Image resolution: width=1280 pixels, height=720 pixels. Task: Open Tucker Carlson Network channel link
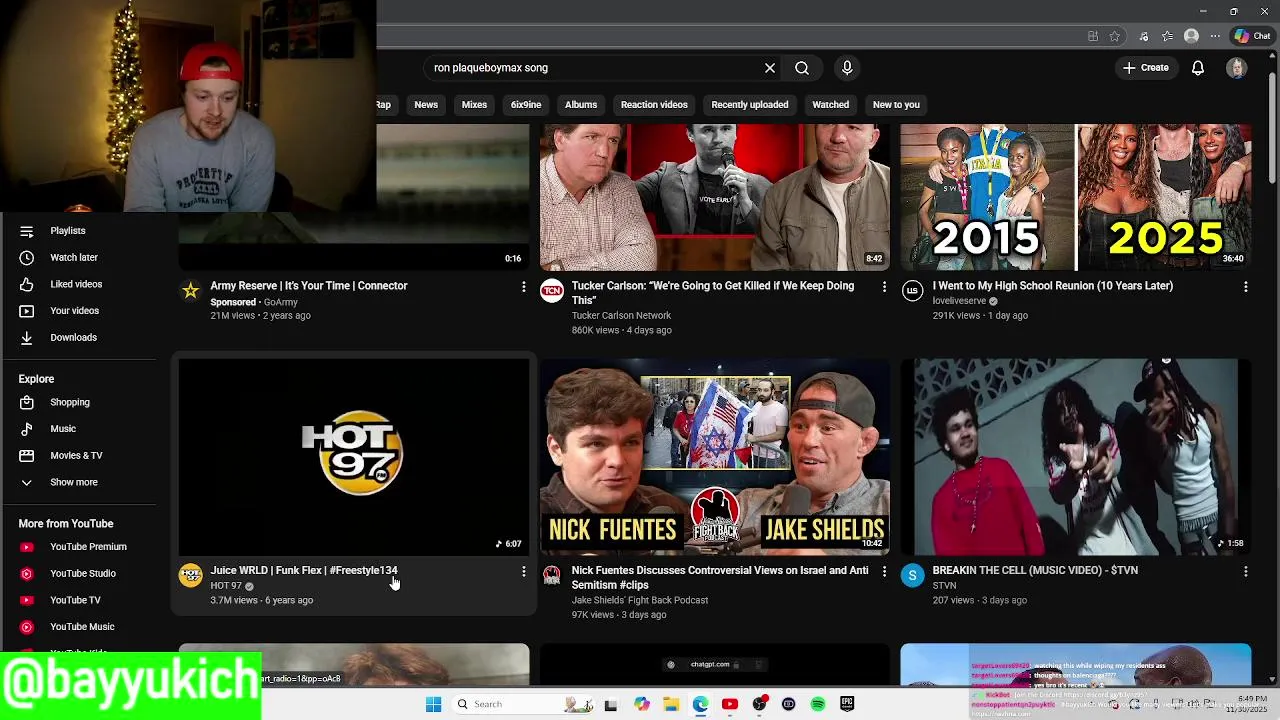[x=621, y=315]
